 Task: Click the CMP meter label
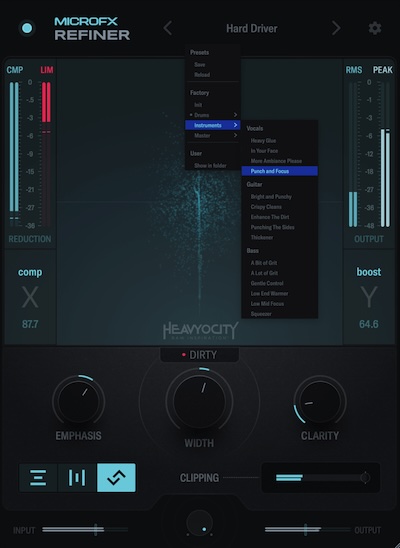pos(15,70)
